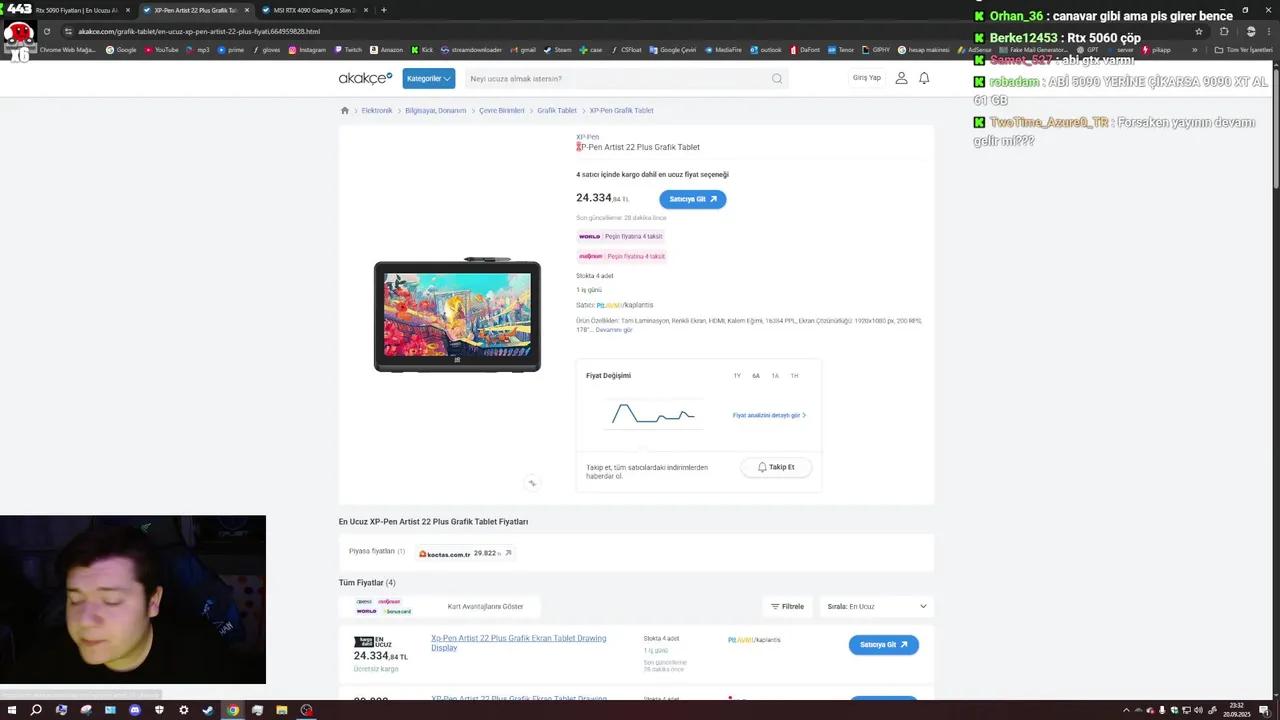
Task: Open the Windows taskbar search
Action: click(36, 710)
